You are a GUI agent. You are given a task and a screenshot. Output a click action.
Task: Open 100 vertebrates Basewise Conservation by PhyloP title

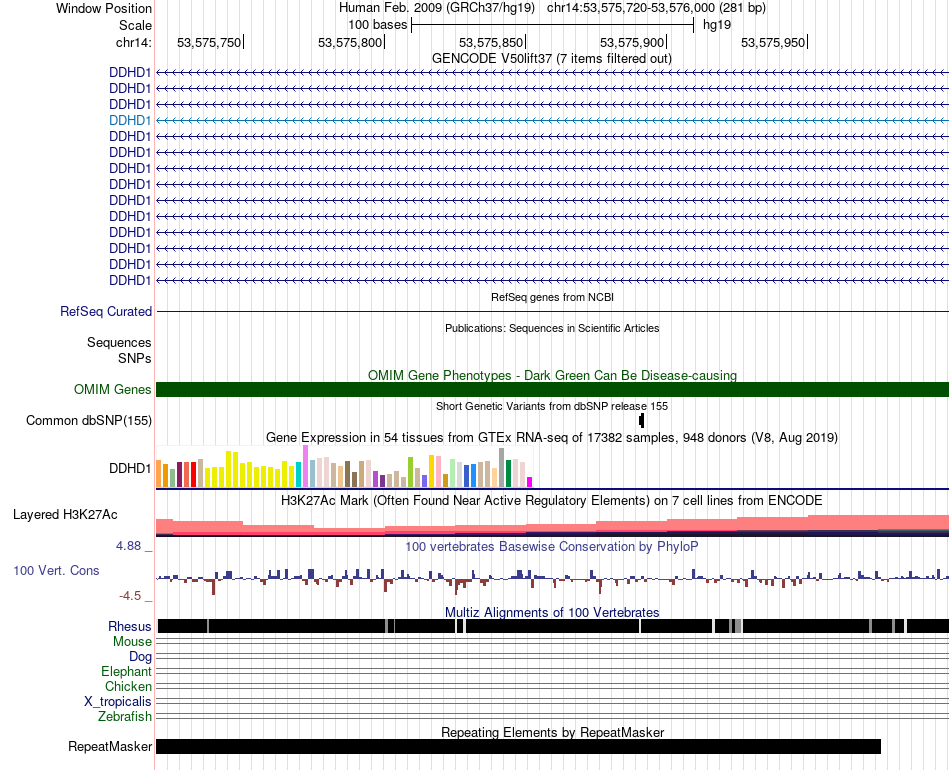point(552,546)
